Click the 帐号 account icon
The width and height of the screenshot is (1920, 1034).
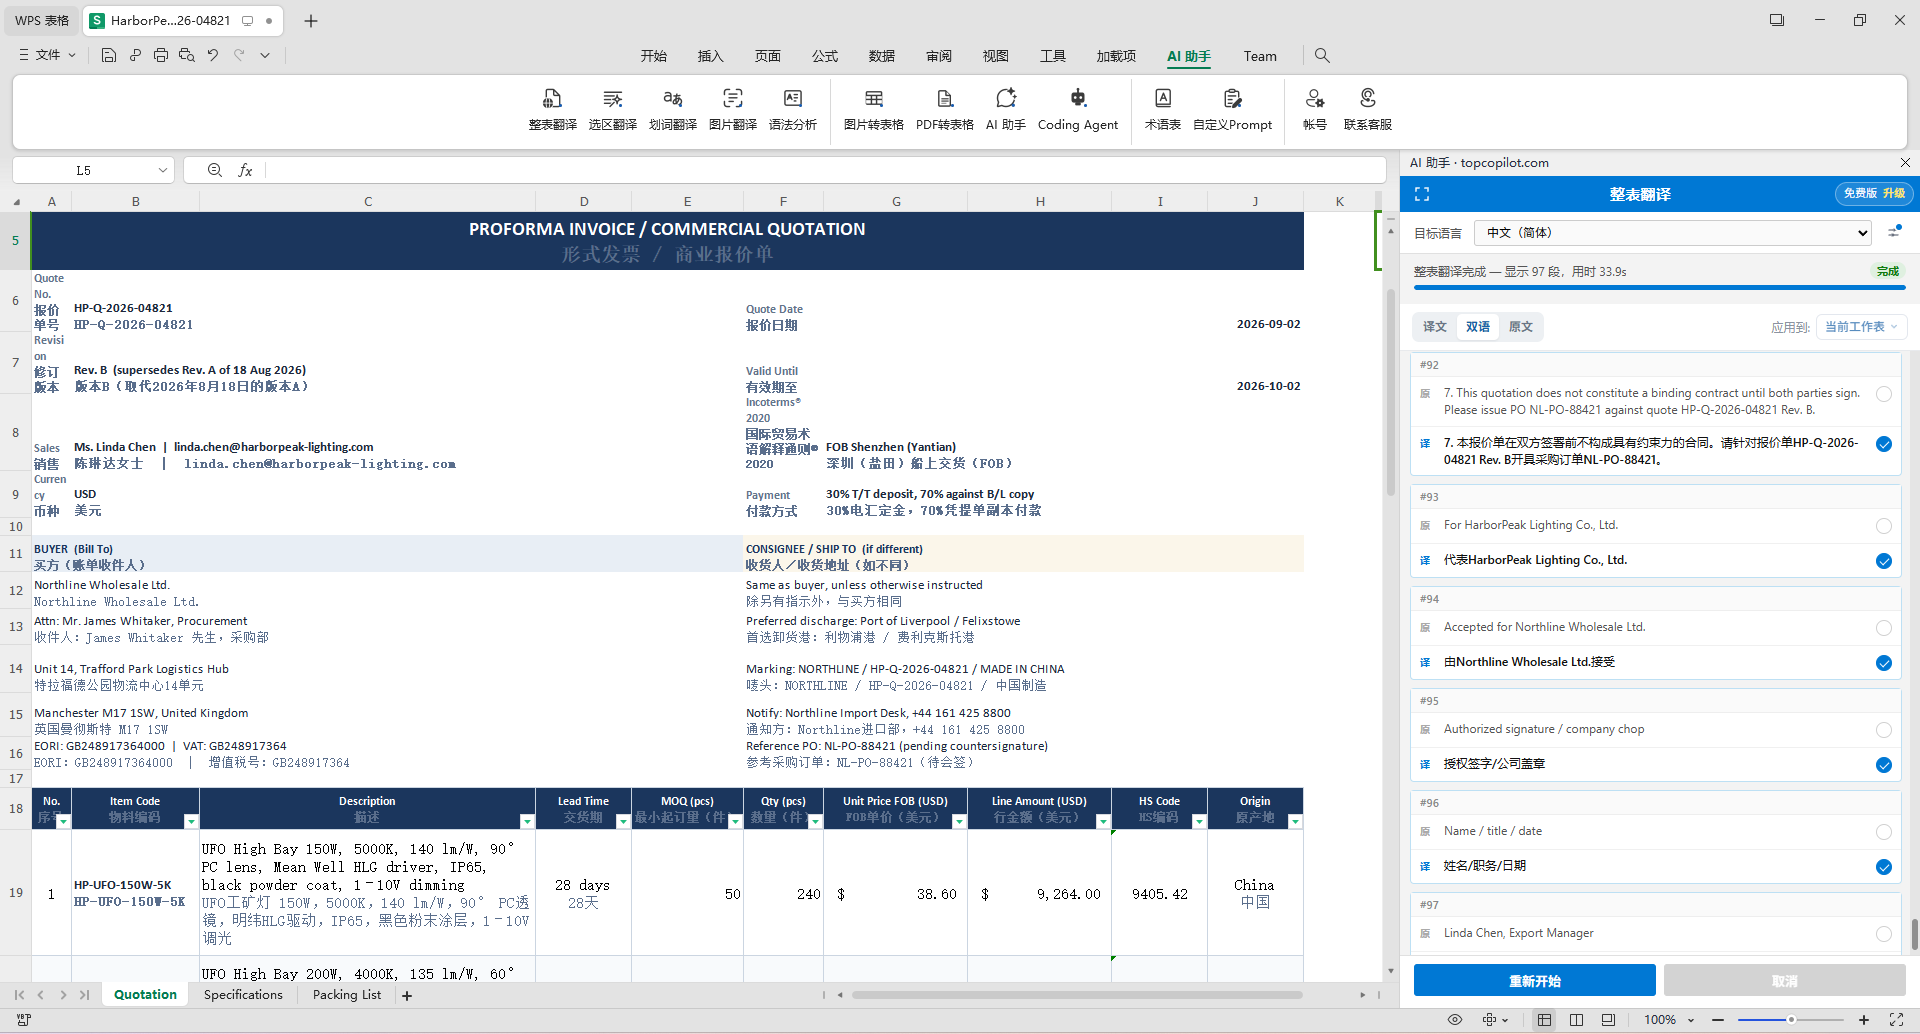coord(1314,109)
